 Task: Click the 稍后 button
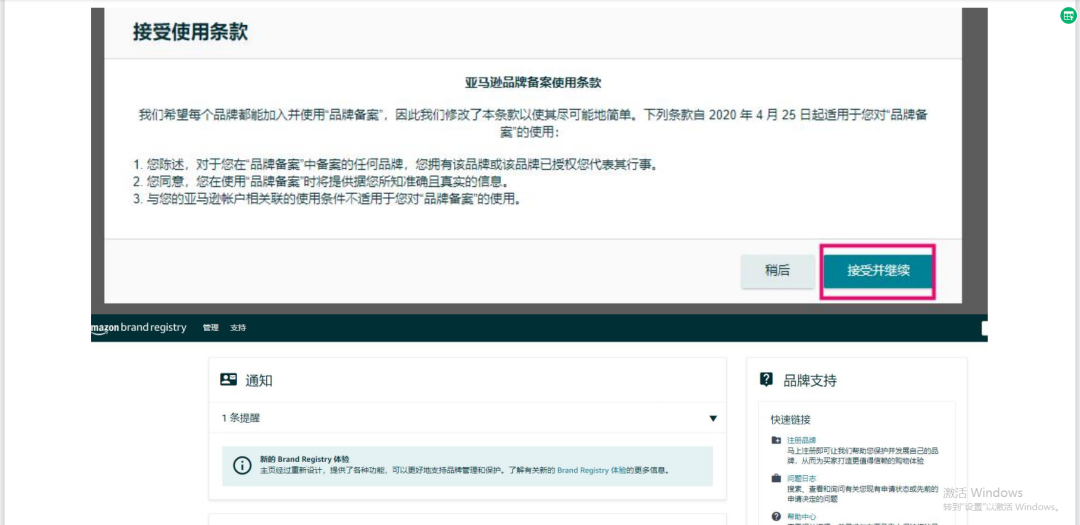point(777,271)
